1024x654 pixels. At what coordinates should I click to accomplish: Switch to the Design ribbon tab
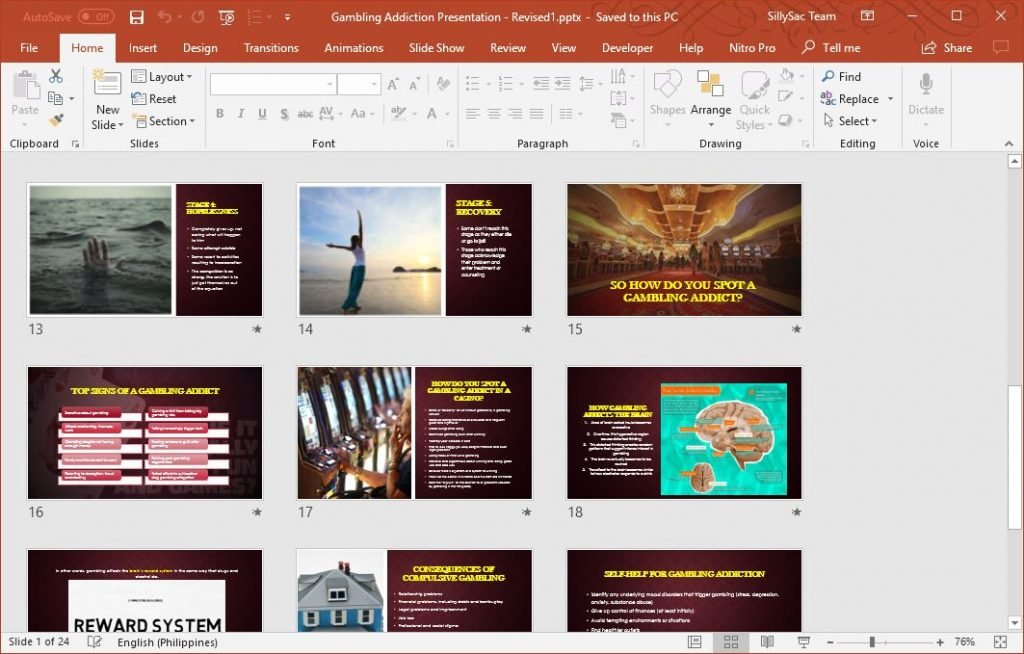pos(200,47)
